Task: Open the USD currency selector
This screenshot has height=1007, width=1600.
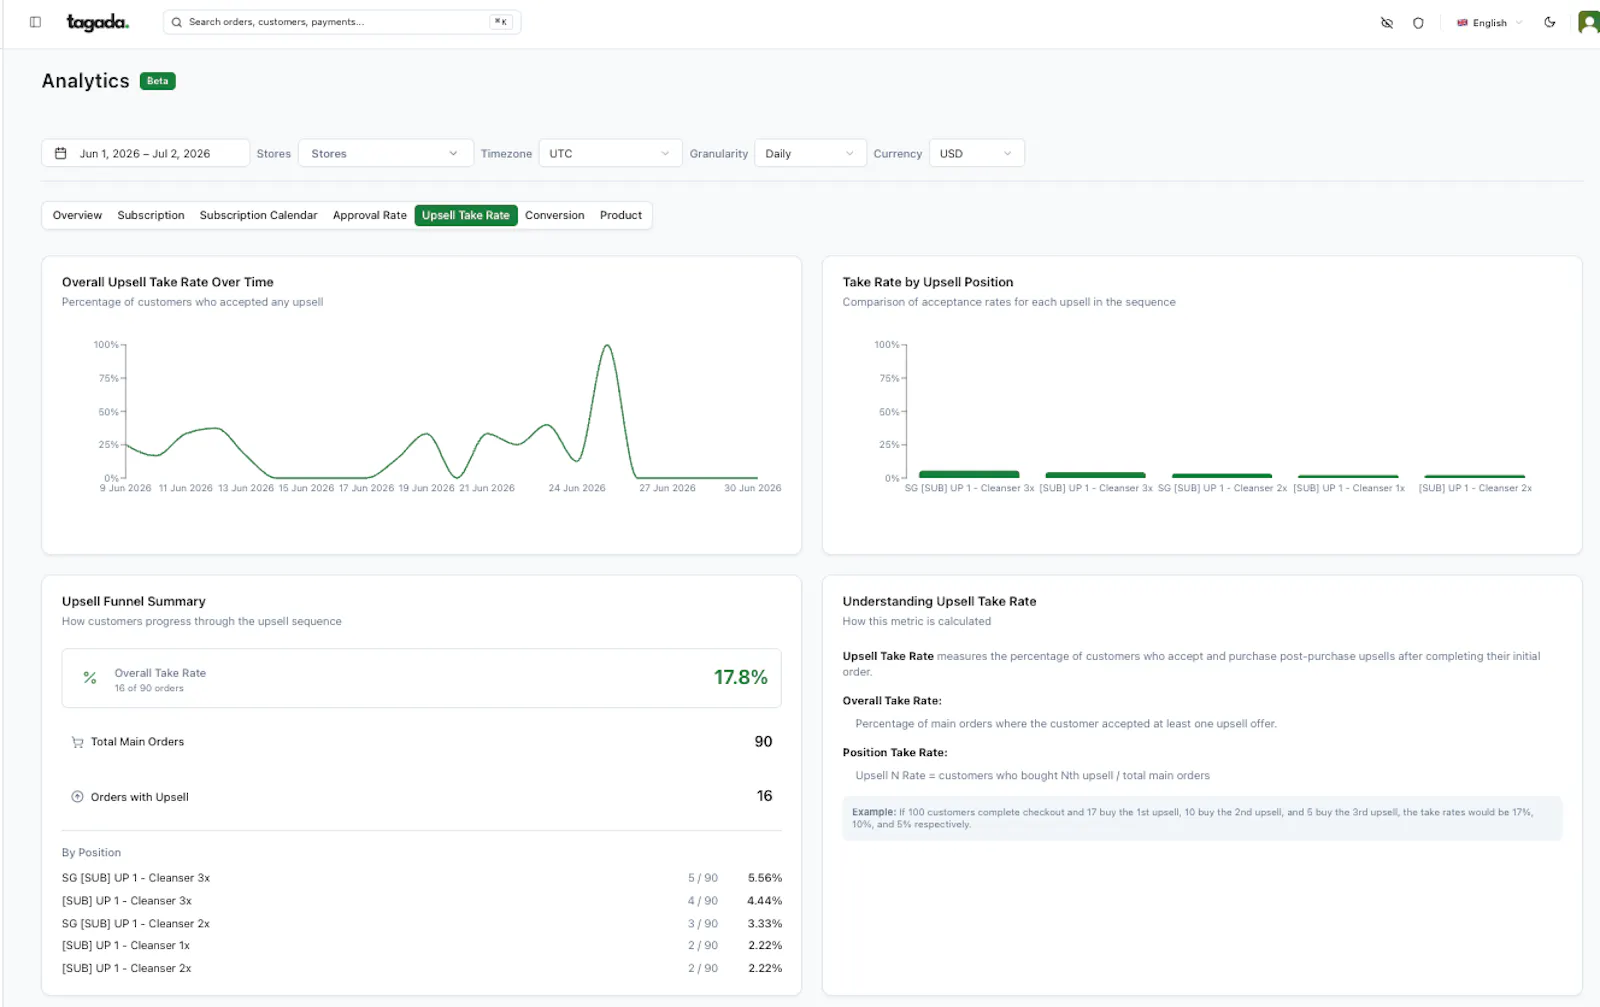Action: pos(977,153)
